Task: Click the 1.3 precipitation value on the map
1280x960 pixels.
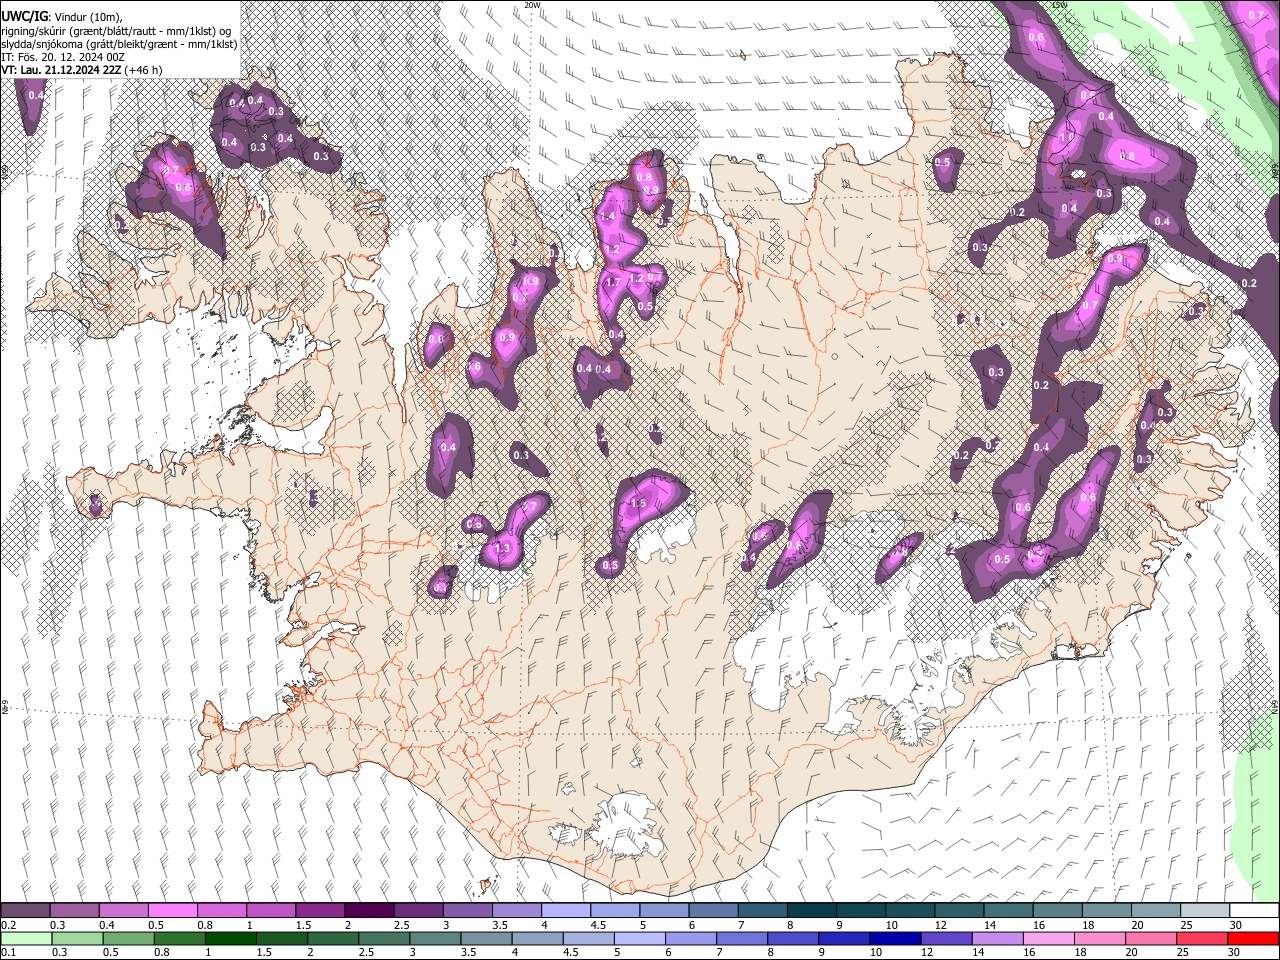Action: [x=502, y=548]
